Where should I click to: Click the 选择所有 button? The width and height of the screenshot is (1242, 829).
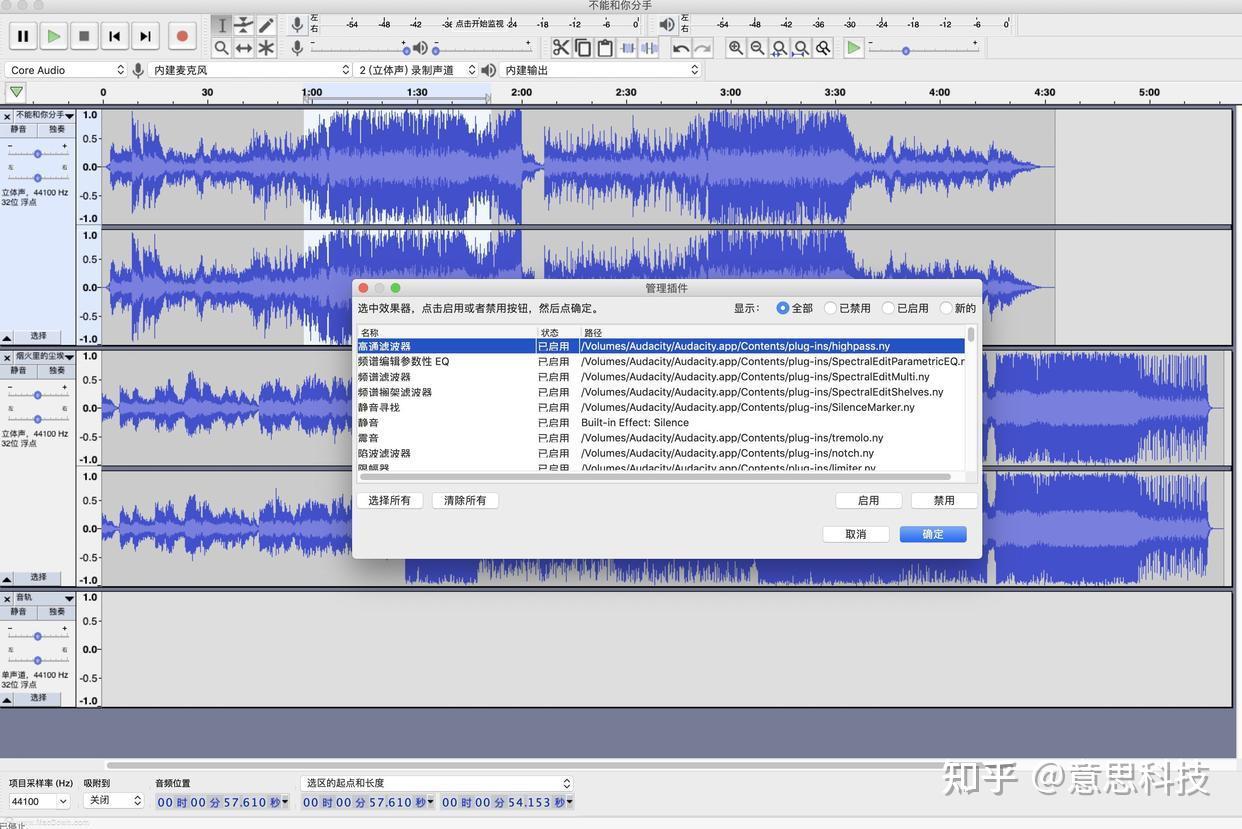389,500
